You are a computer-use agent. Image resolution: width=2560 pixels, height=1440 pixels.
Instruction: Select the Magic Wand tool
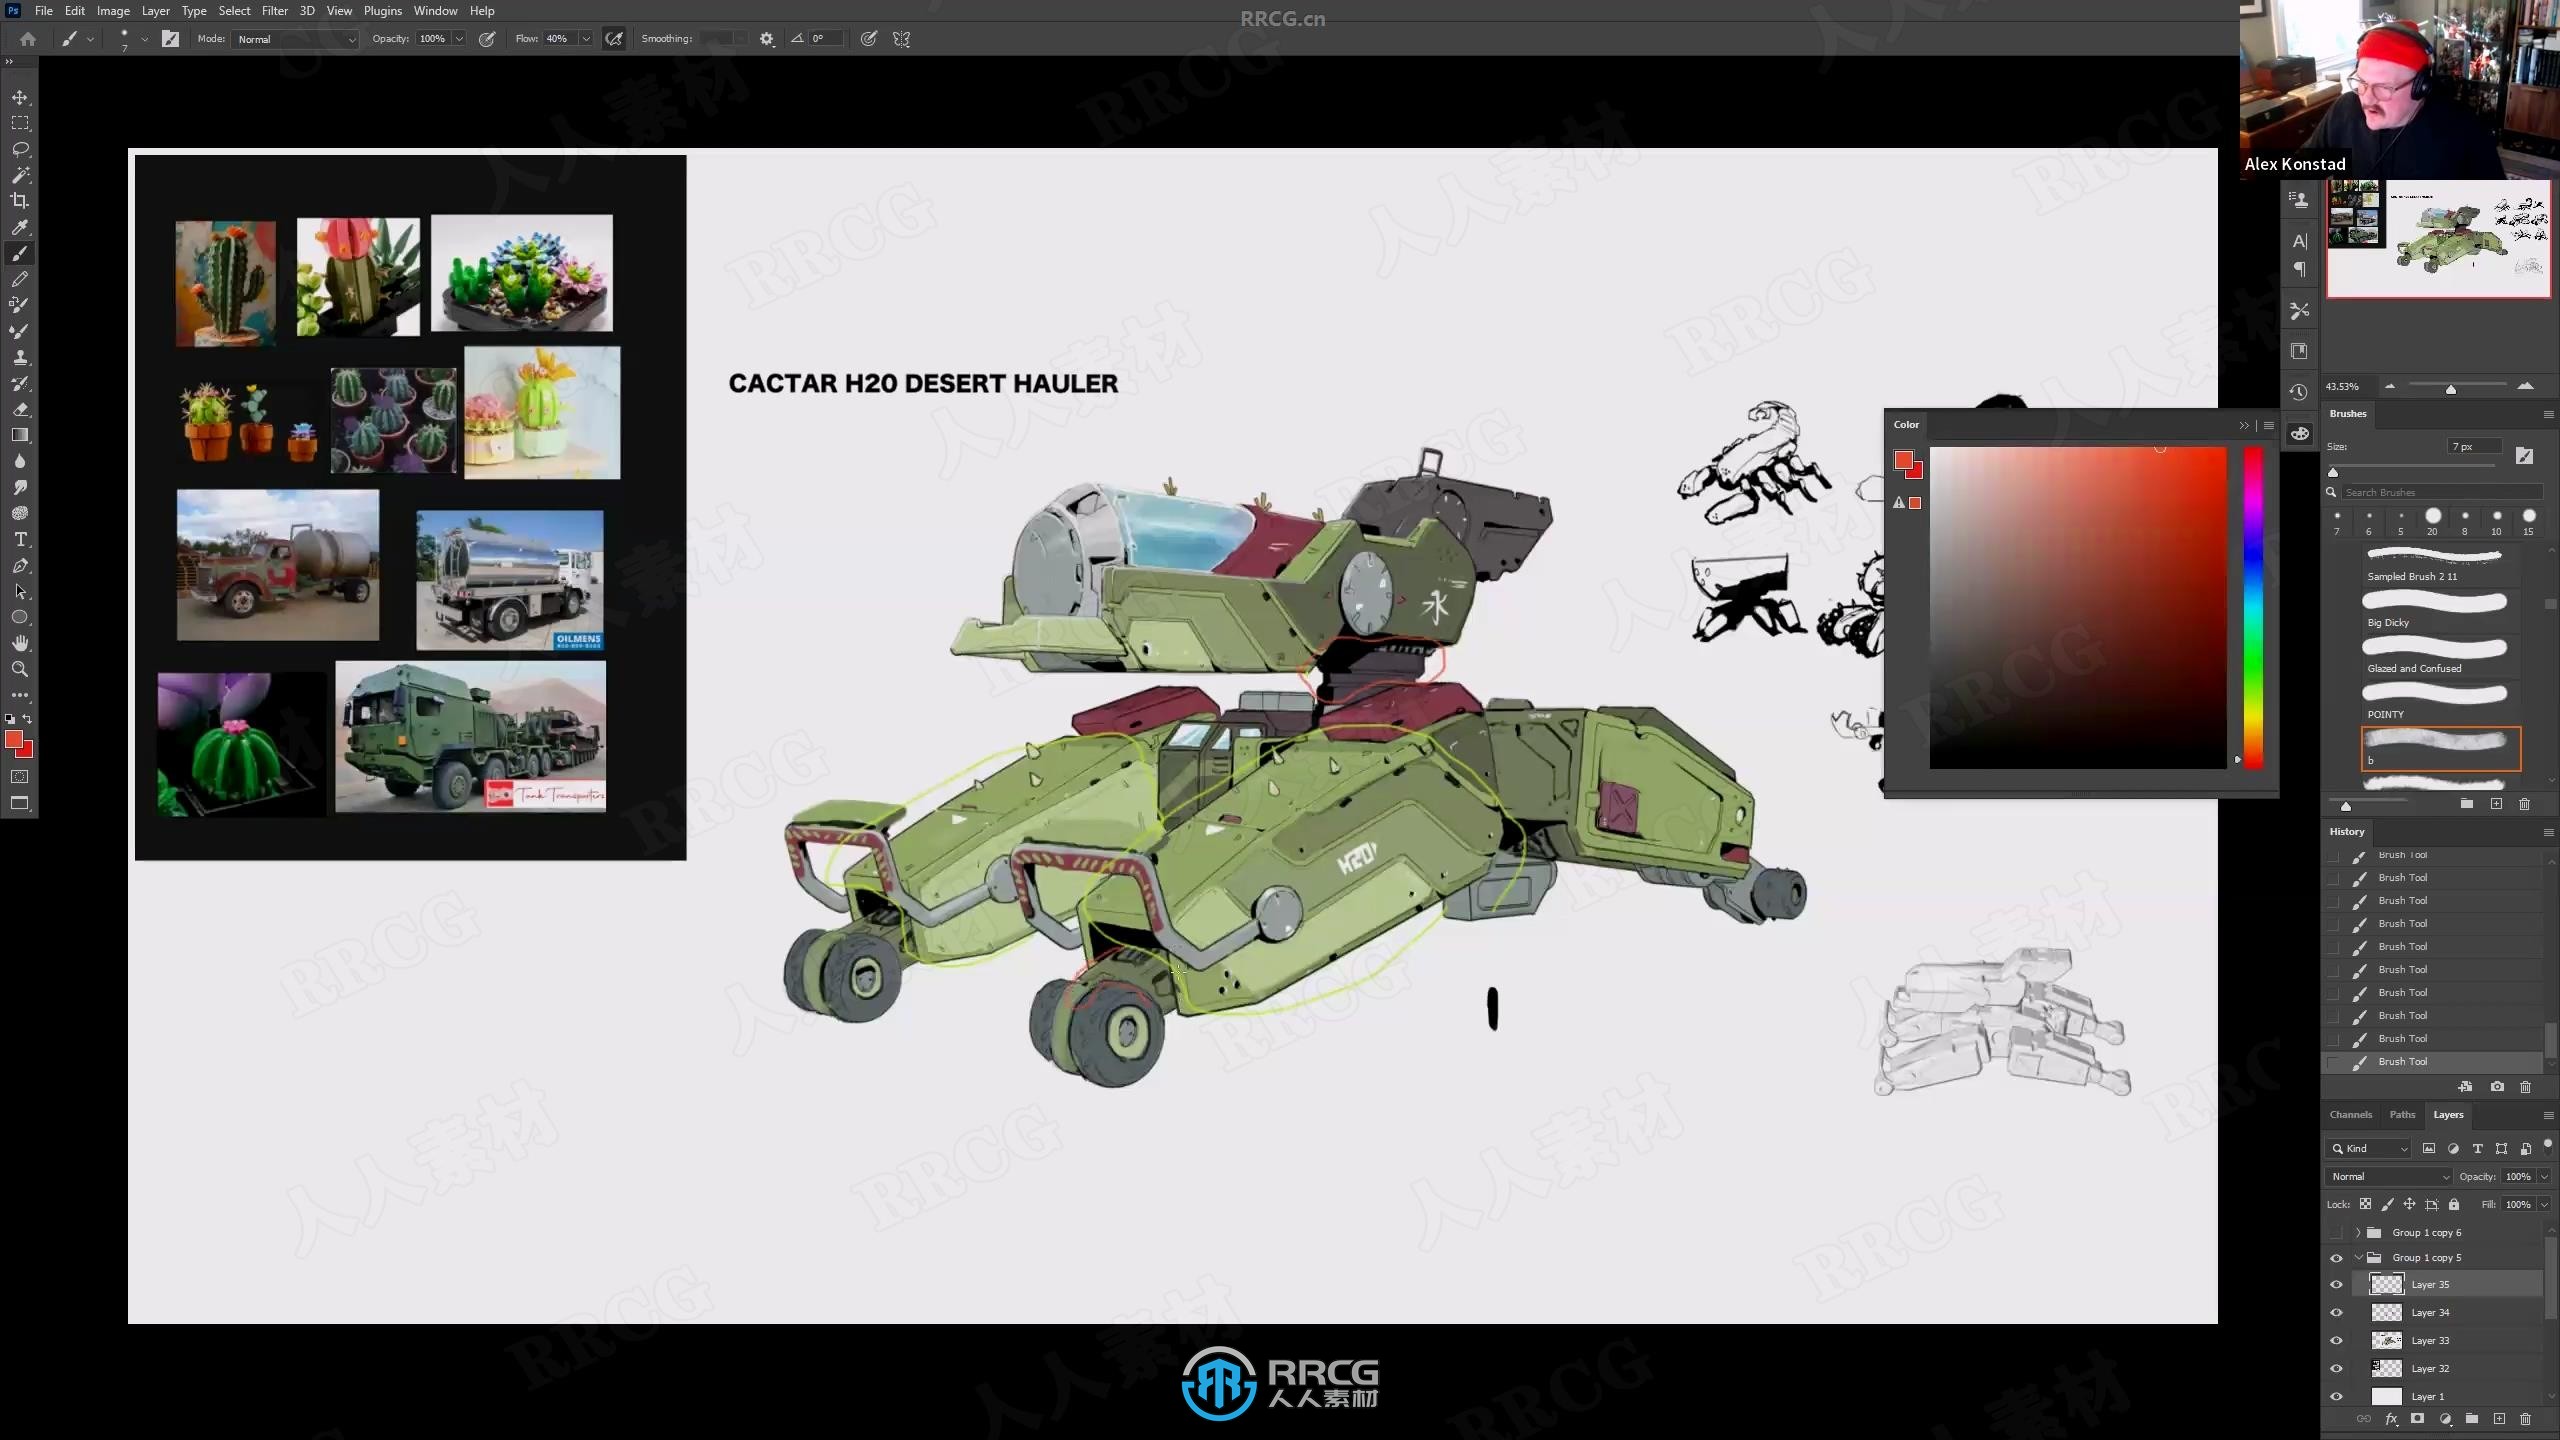(x=19, y=175)
